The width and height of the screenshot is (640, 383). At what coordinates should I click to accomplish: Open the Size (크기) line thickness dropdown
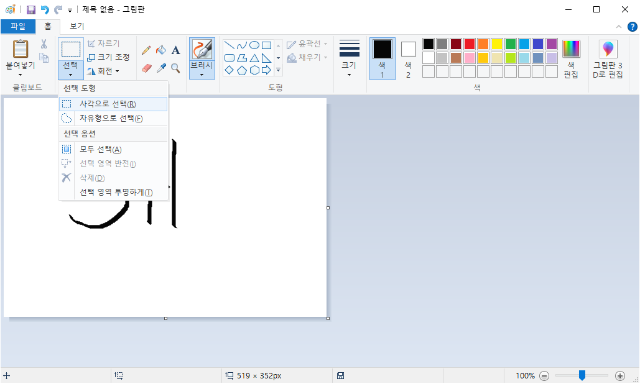(349, 59)
